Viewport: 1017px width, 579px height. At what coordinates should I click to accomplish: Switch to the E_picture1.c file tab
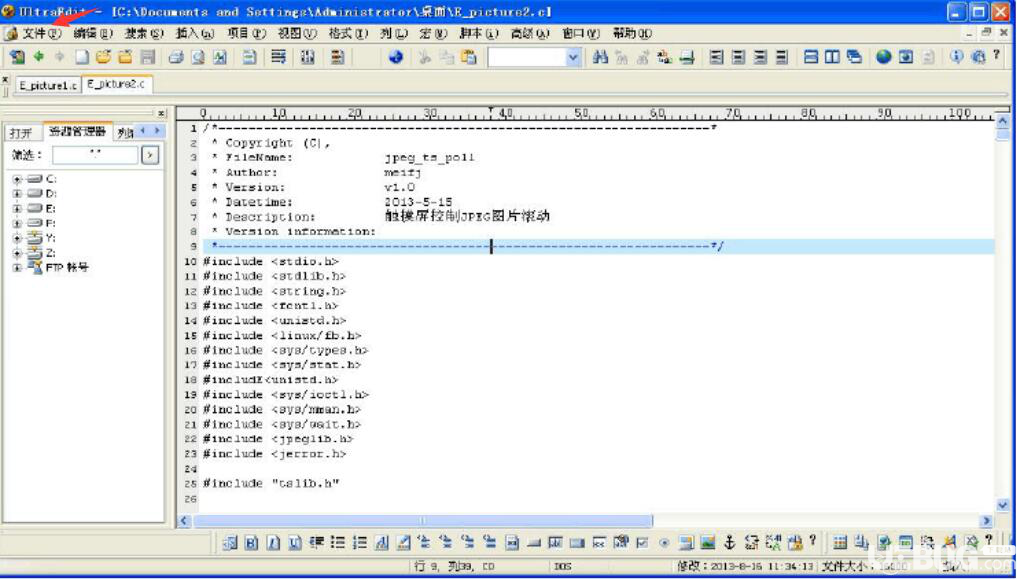click(47, 85)
